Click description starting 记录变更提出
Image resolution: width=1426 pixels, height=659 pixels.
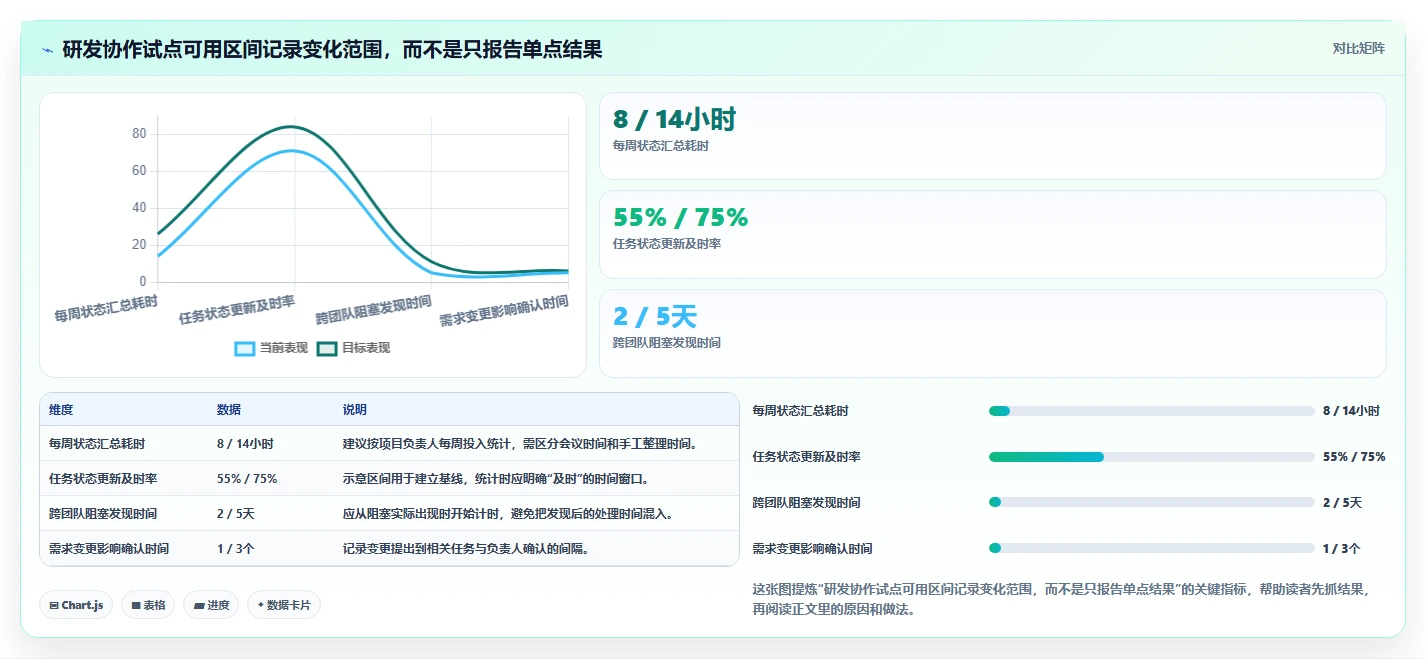[x=466, y=549]
